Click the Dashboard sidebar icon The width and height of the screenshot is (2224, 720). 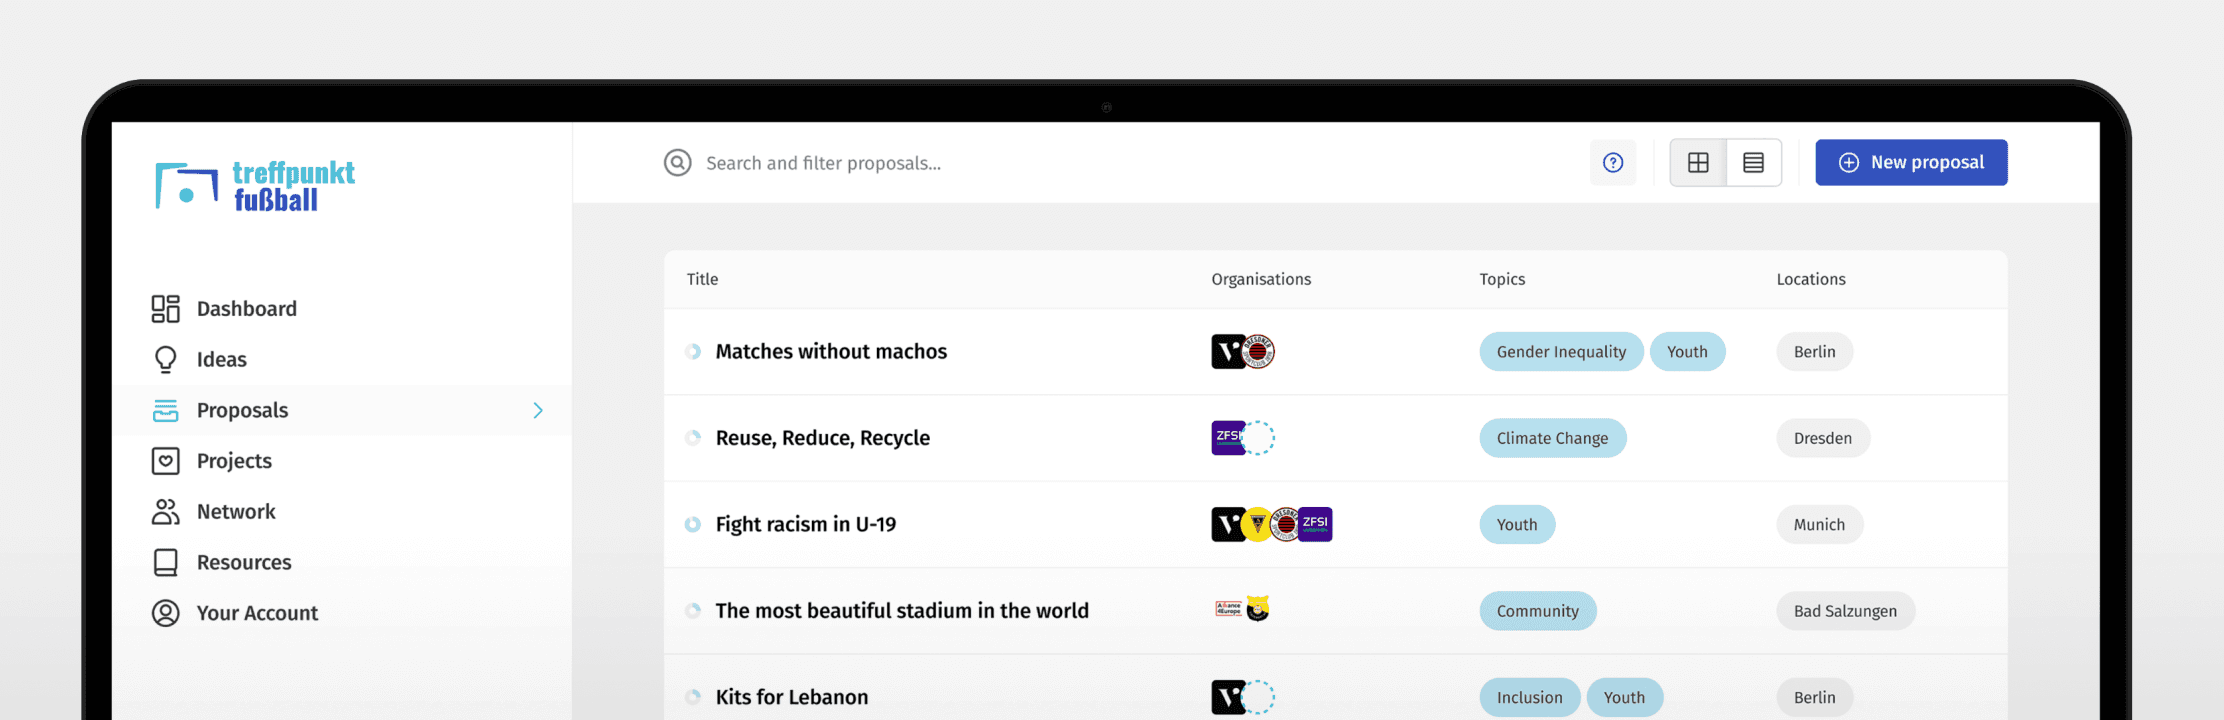pyautogui.click(x=165, y=309)
